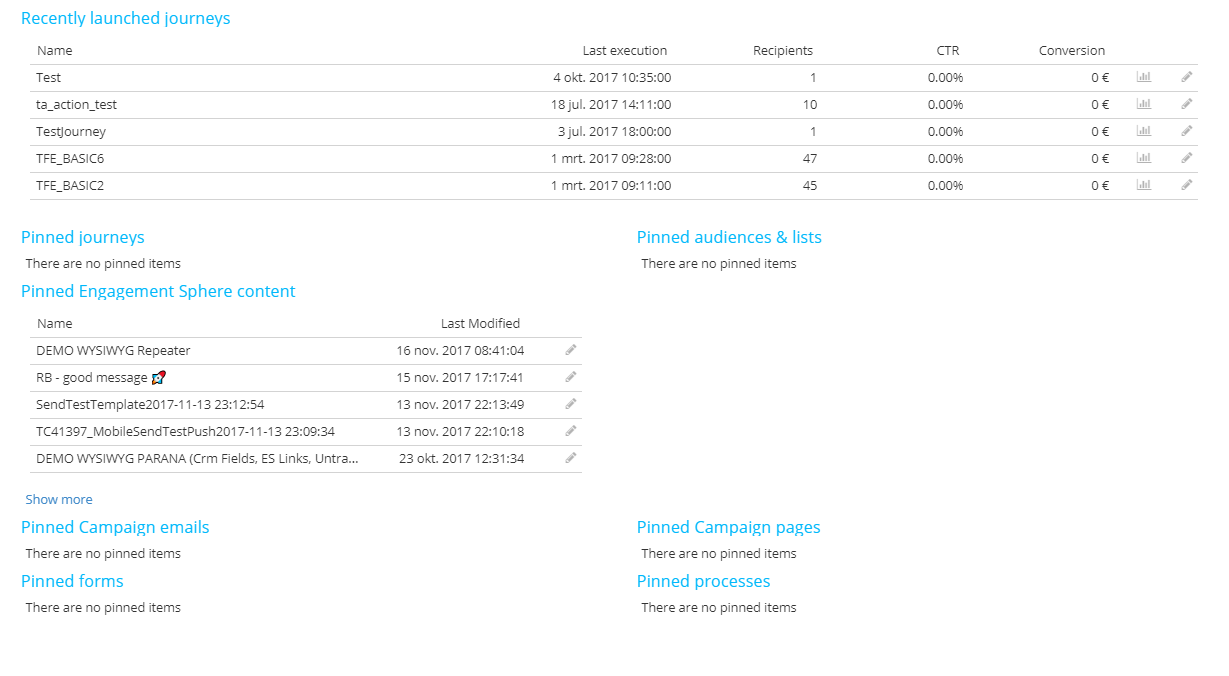The width and height of the screenshot is (1229, 676).
Task: Edit the RB - good message content
Action: [571, 377]
